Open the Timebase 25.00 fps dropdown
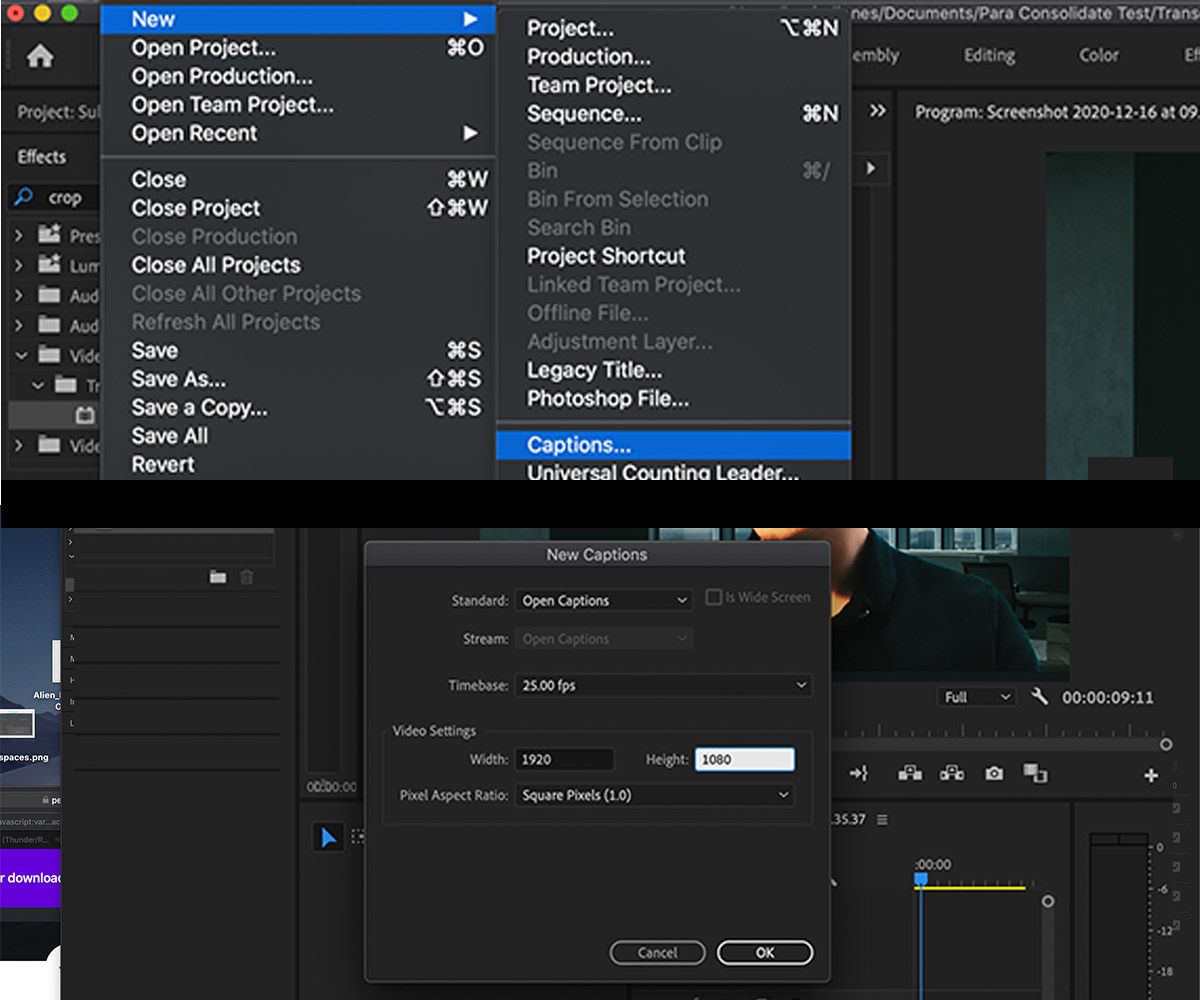The width and height of the screenshot is (1200, 1000). coord(663,686)
